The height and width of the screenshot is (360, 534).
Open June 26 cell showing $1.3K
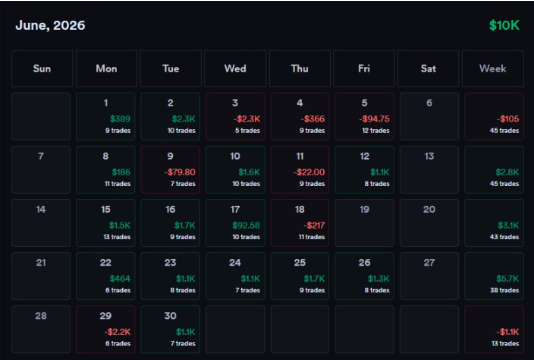364,276
